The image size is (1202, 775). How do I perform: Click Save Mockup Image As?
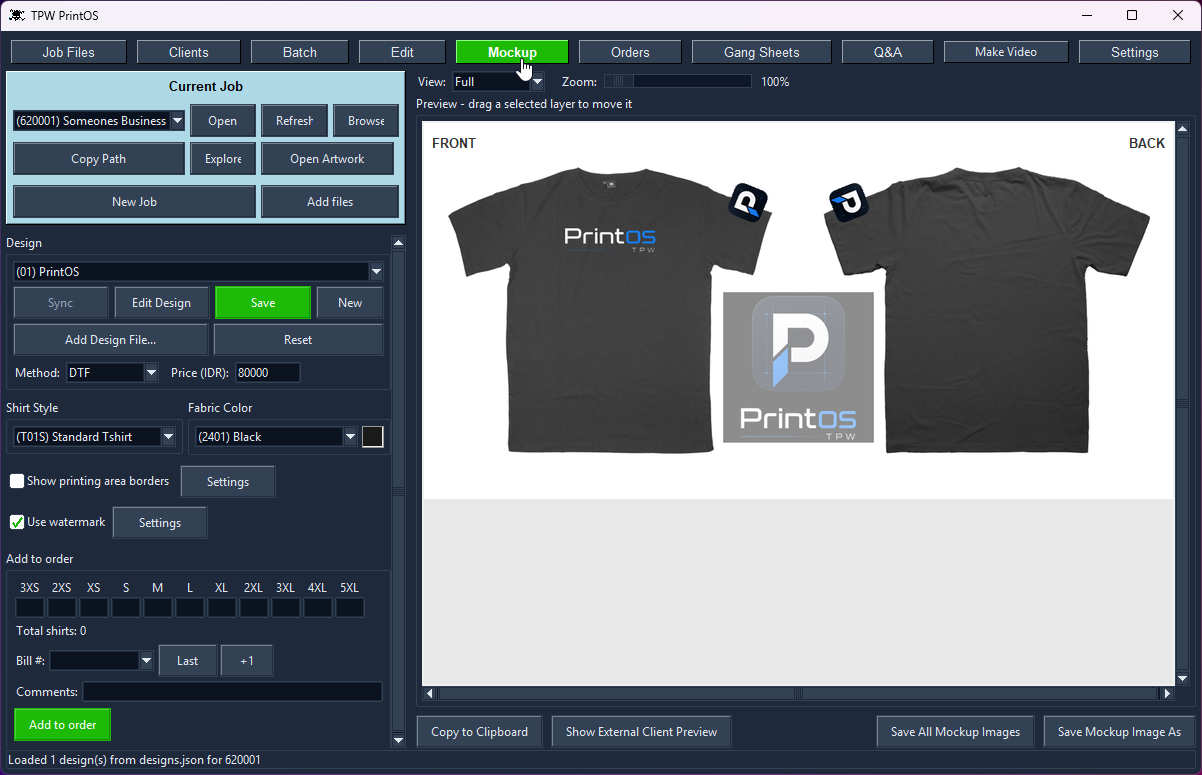(x=1119, y=732)
